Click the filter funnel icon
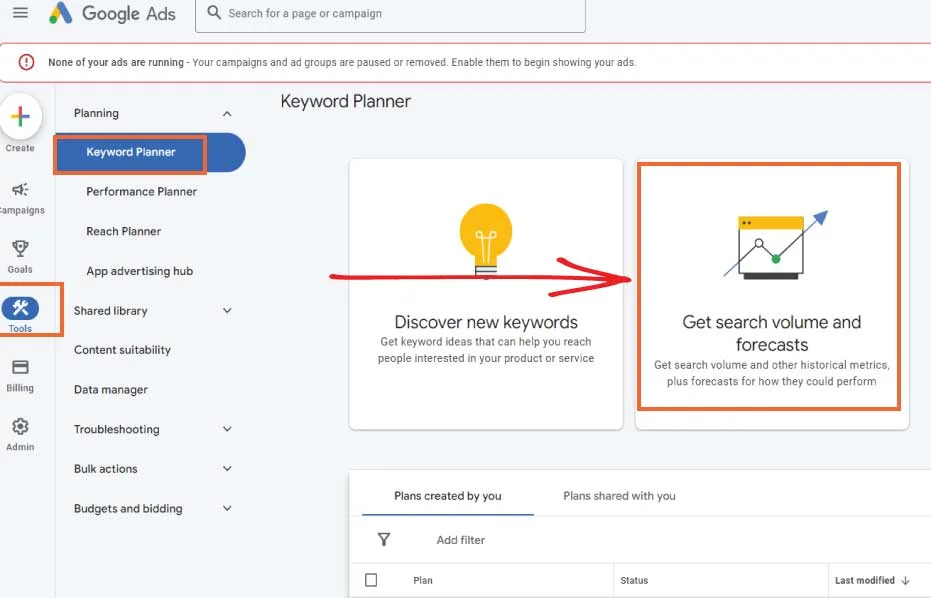Viewport: 931px width, 598px height. [x=384, y=539]
